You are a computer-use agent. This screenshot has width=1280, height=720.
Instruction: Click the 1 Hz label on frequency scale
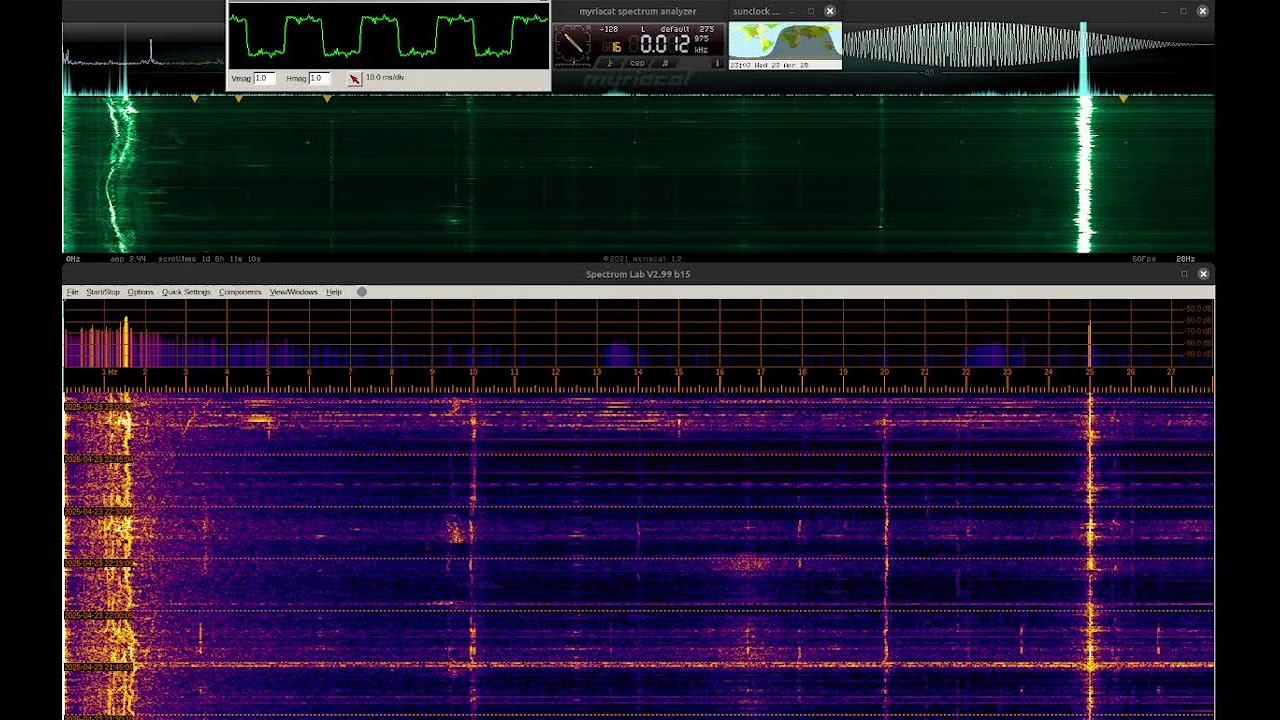(110, 372)
